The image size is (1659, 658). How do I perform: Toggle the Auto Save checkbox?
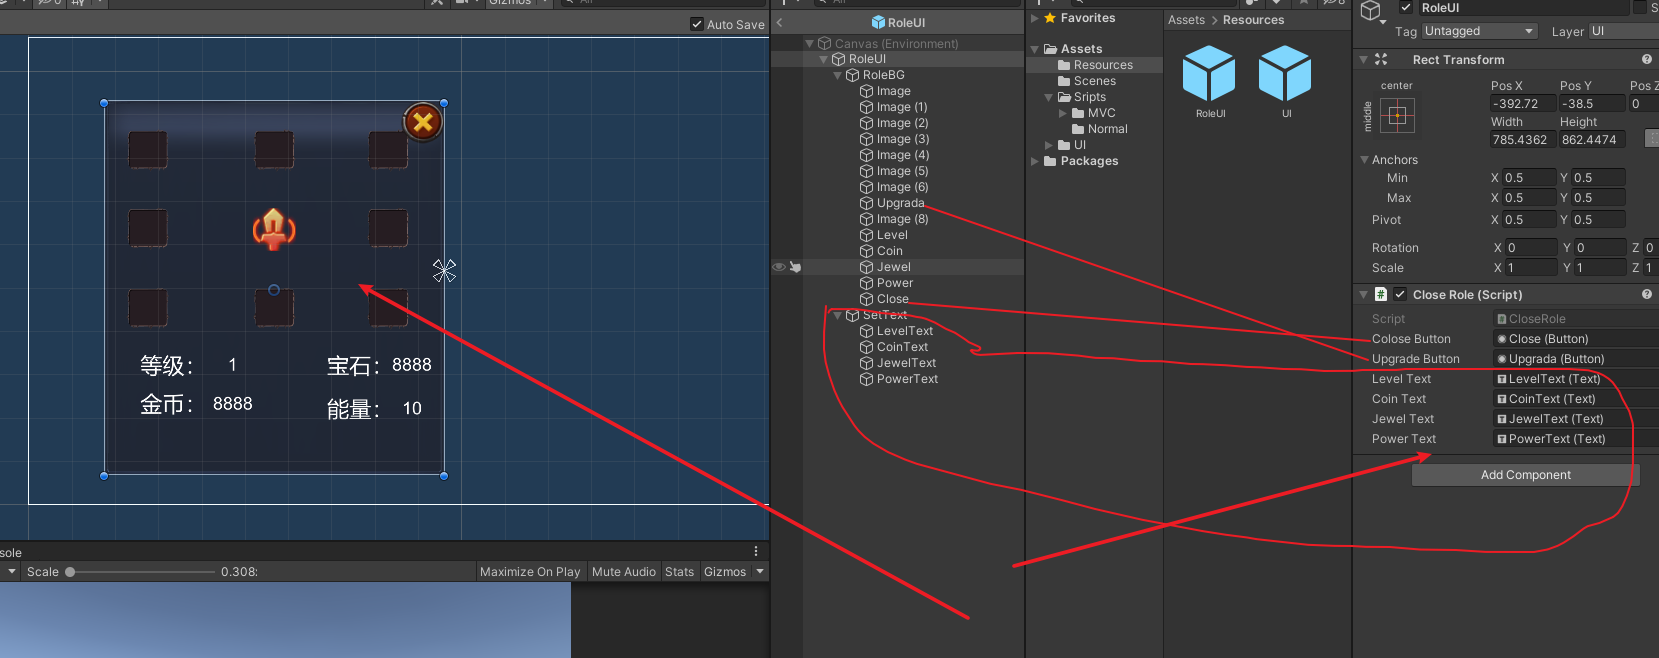coord(697,24)
